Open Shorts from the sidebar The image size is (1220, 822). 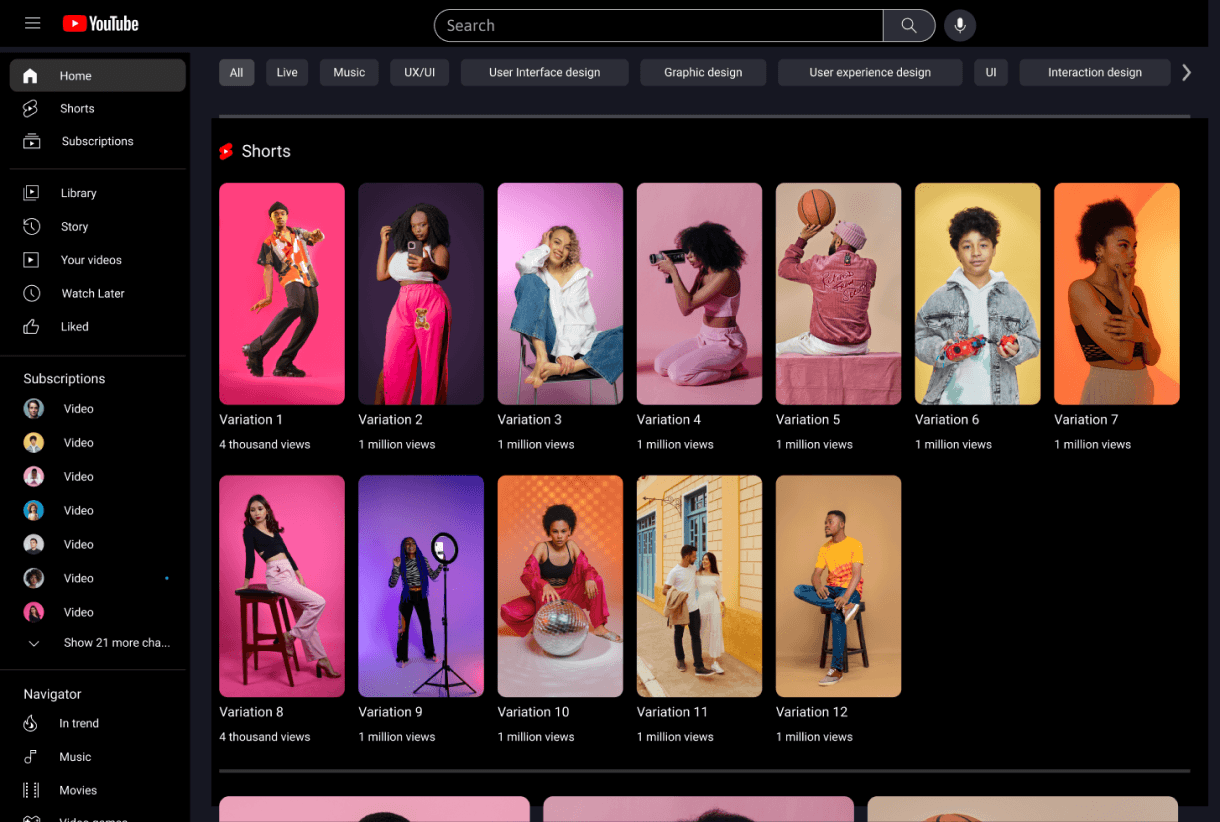(x=77, y=108)
